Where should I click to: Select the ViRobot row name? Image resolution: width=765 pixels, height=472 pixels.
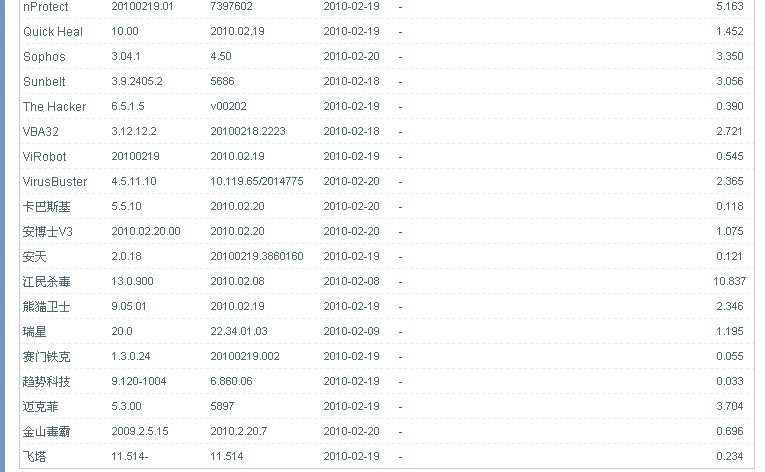pyautogui.click(x=44, y=157)
